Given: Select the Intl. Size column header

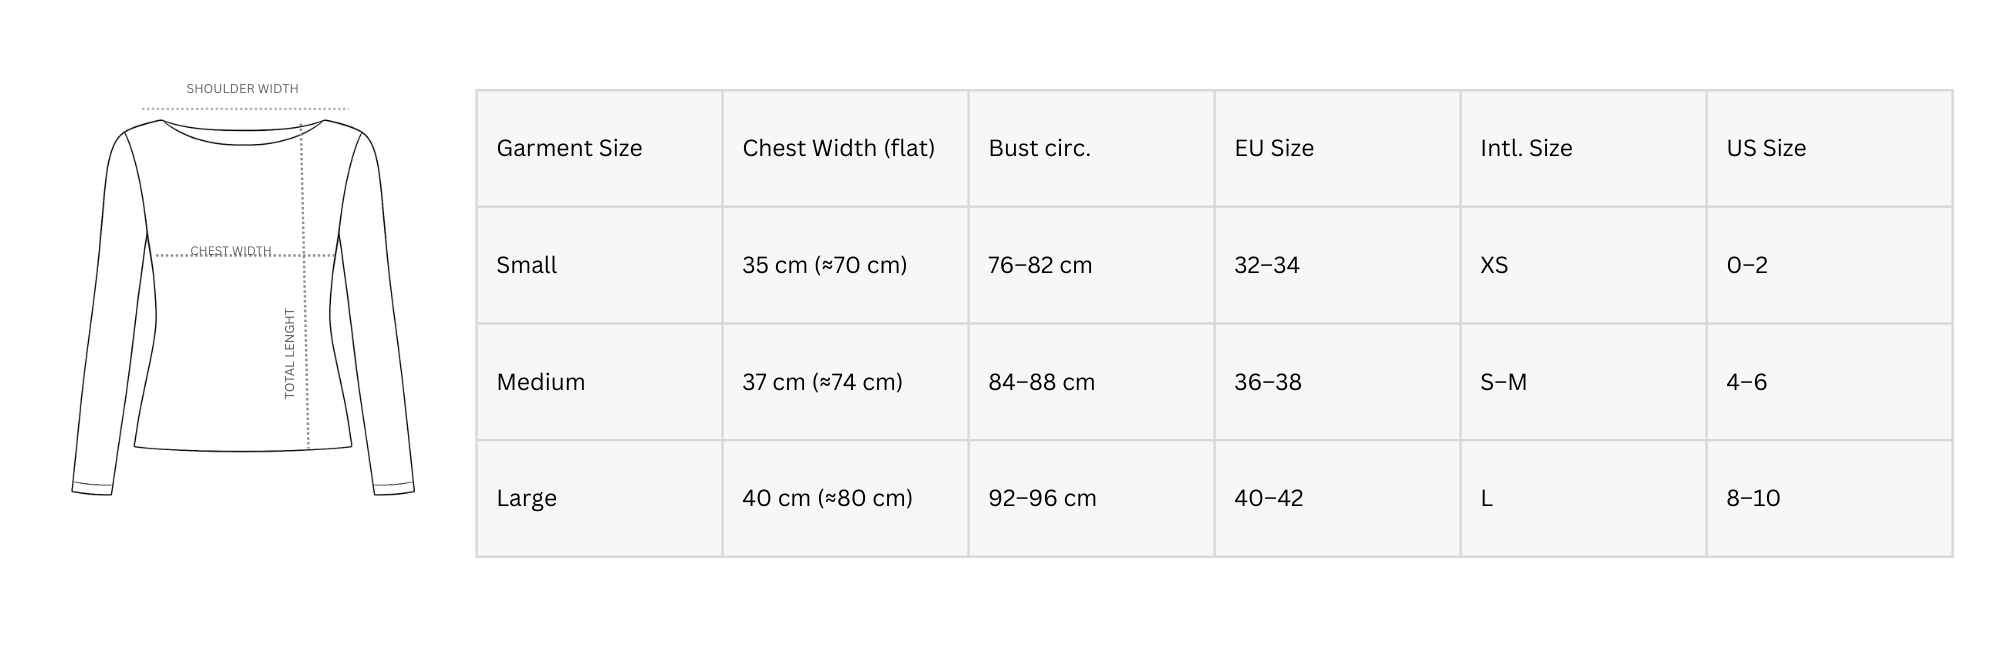Looking at the screenshot, I should click(x=1526, y=148).
